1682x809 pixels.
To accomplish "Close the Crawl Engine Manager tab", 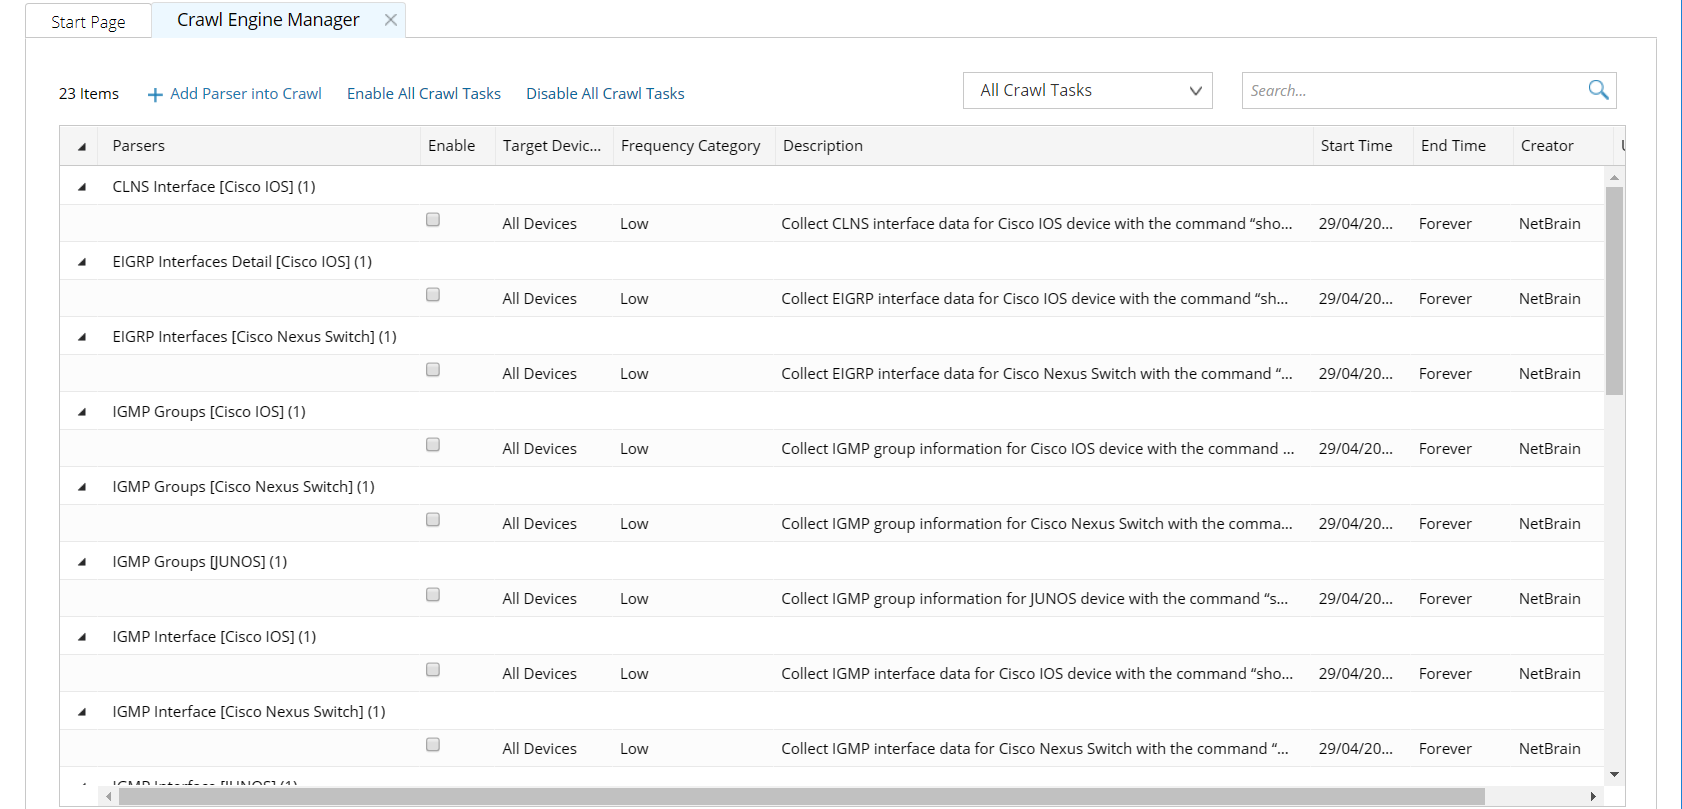I will click(391, 20).
